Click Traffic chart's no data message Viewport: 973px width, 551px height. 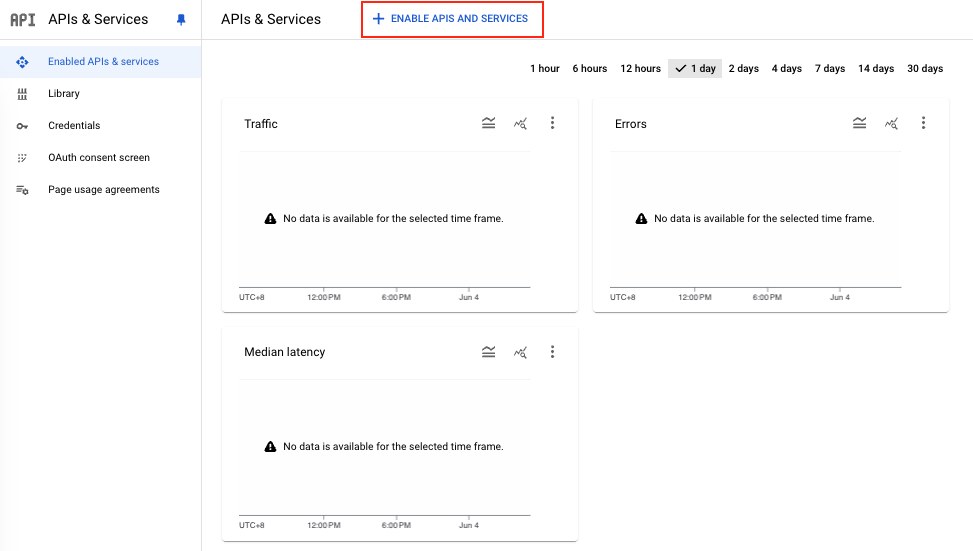tap(393, 218)
